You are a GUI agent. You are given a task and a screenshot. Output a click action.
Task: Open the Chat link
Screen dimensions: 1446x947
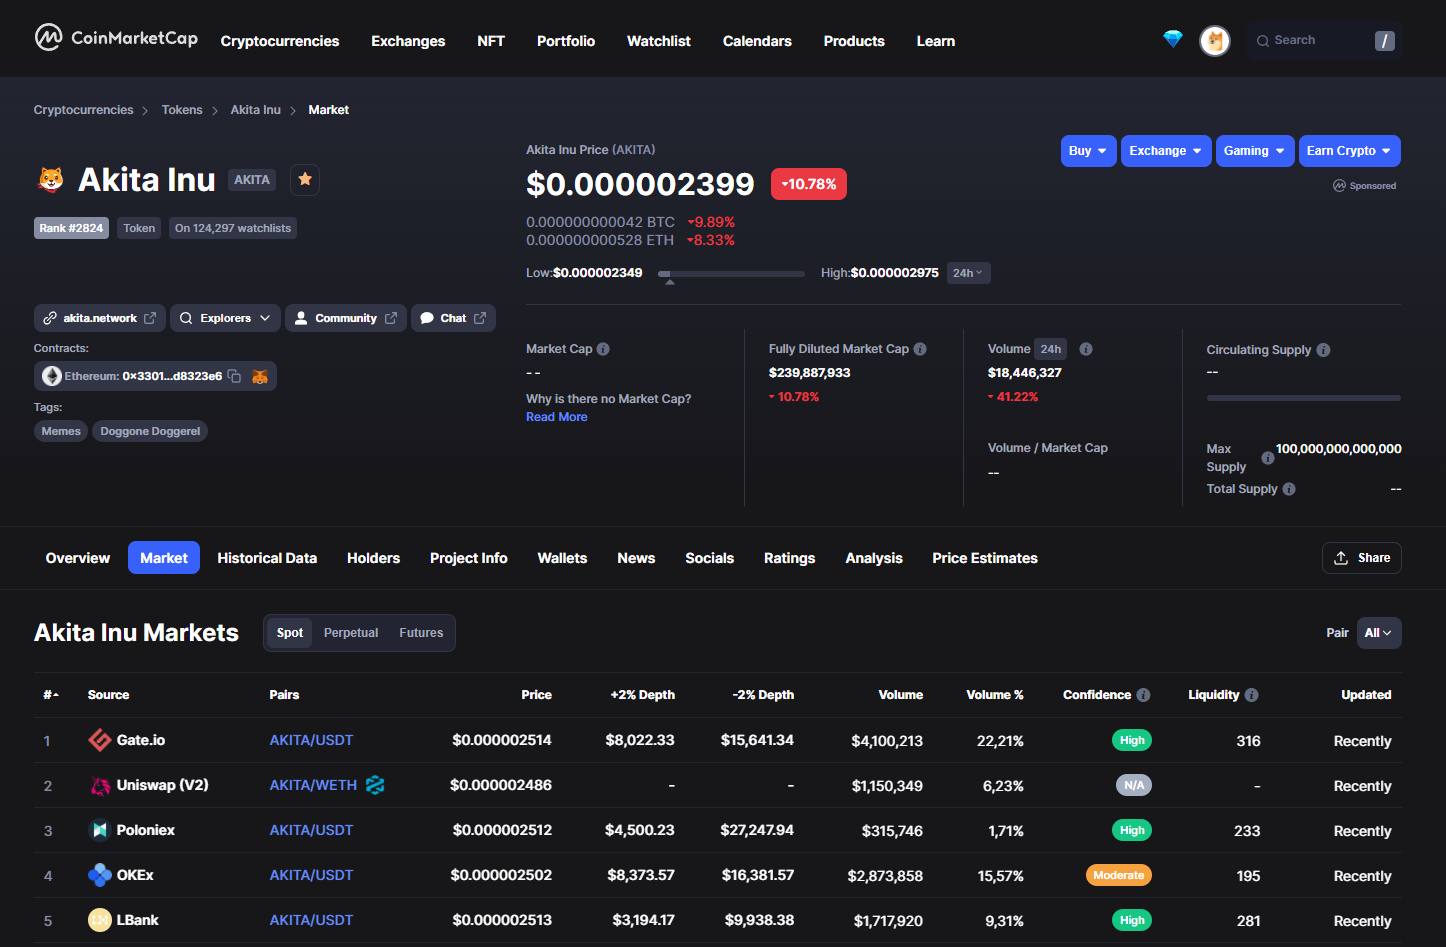tap(453, 318)
